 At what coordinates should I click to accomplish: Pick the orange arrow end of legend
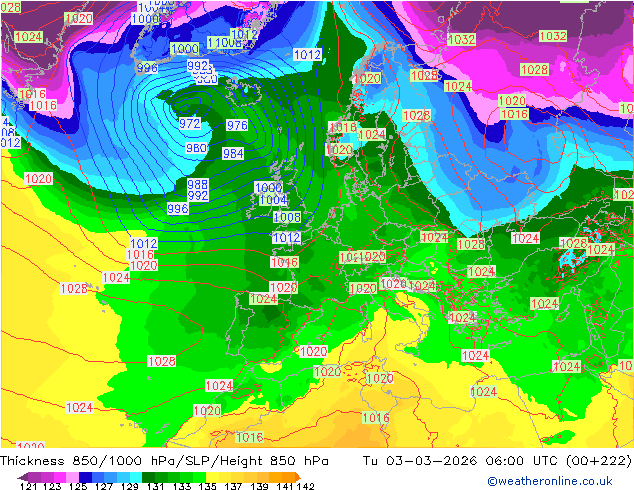pyautogui.click(x=298, y=477)
